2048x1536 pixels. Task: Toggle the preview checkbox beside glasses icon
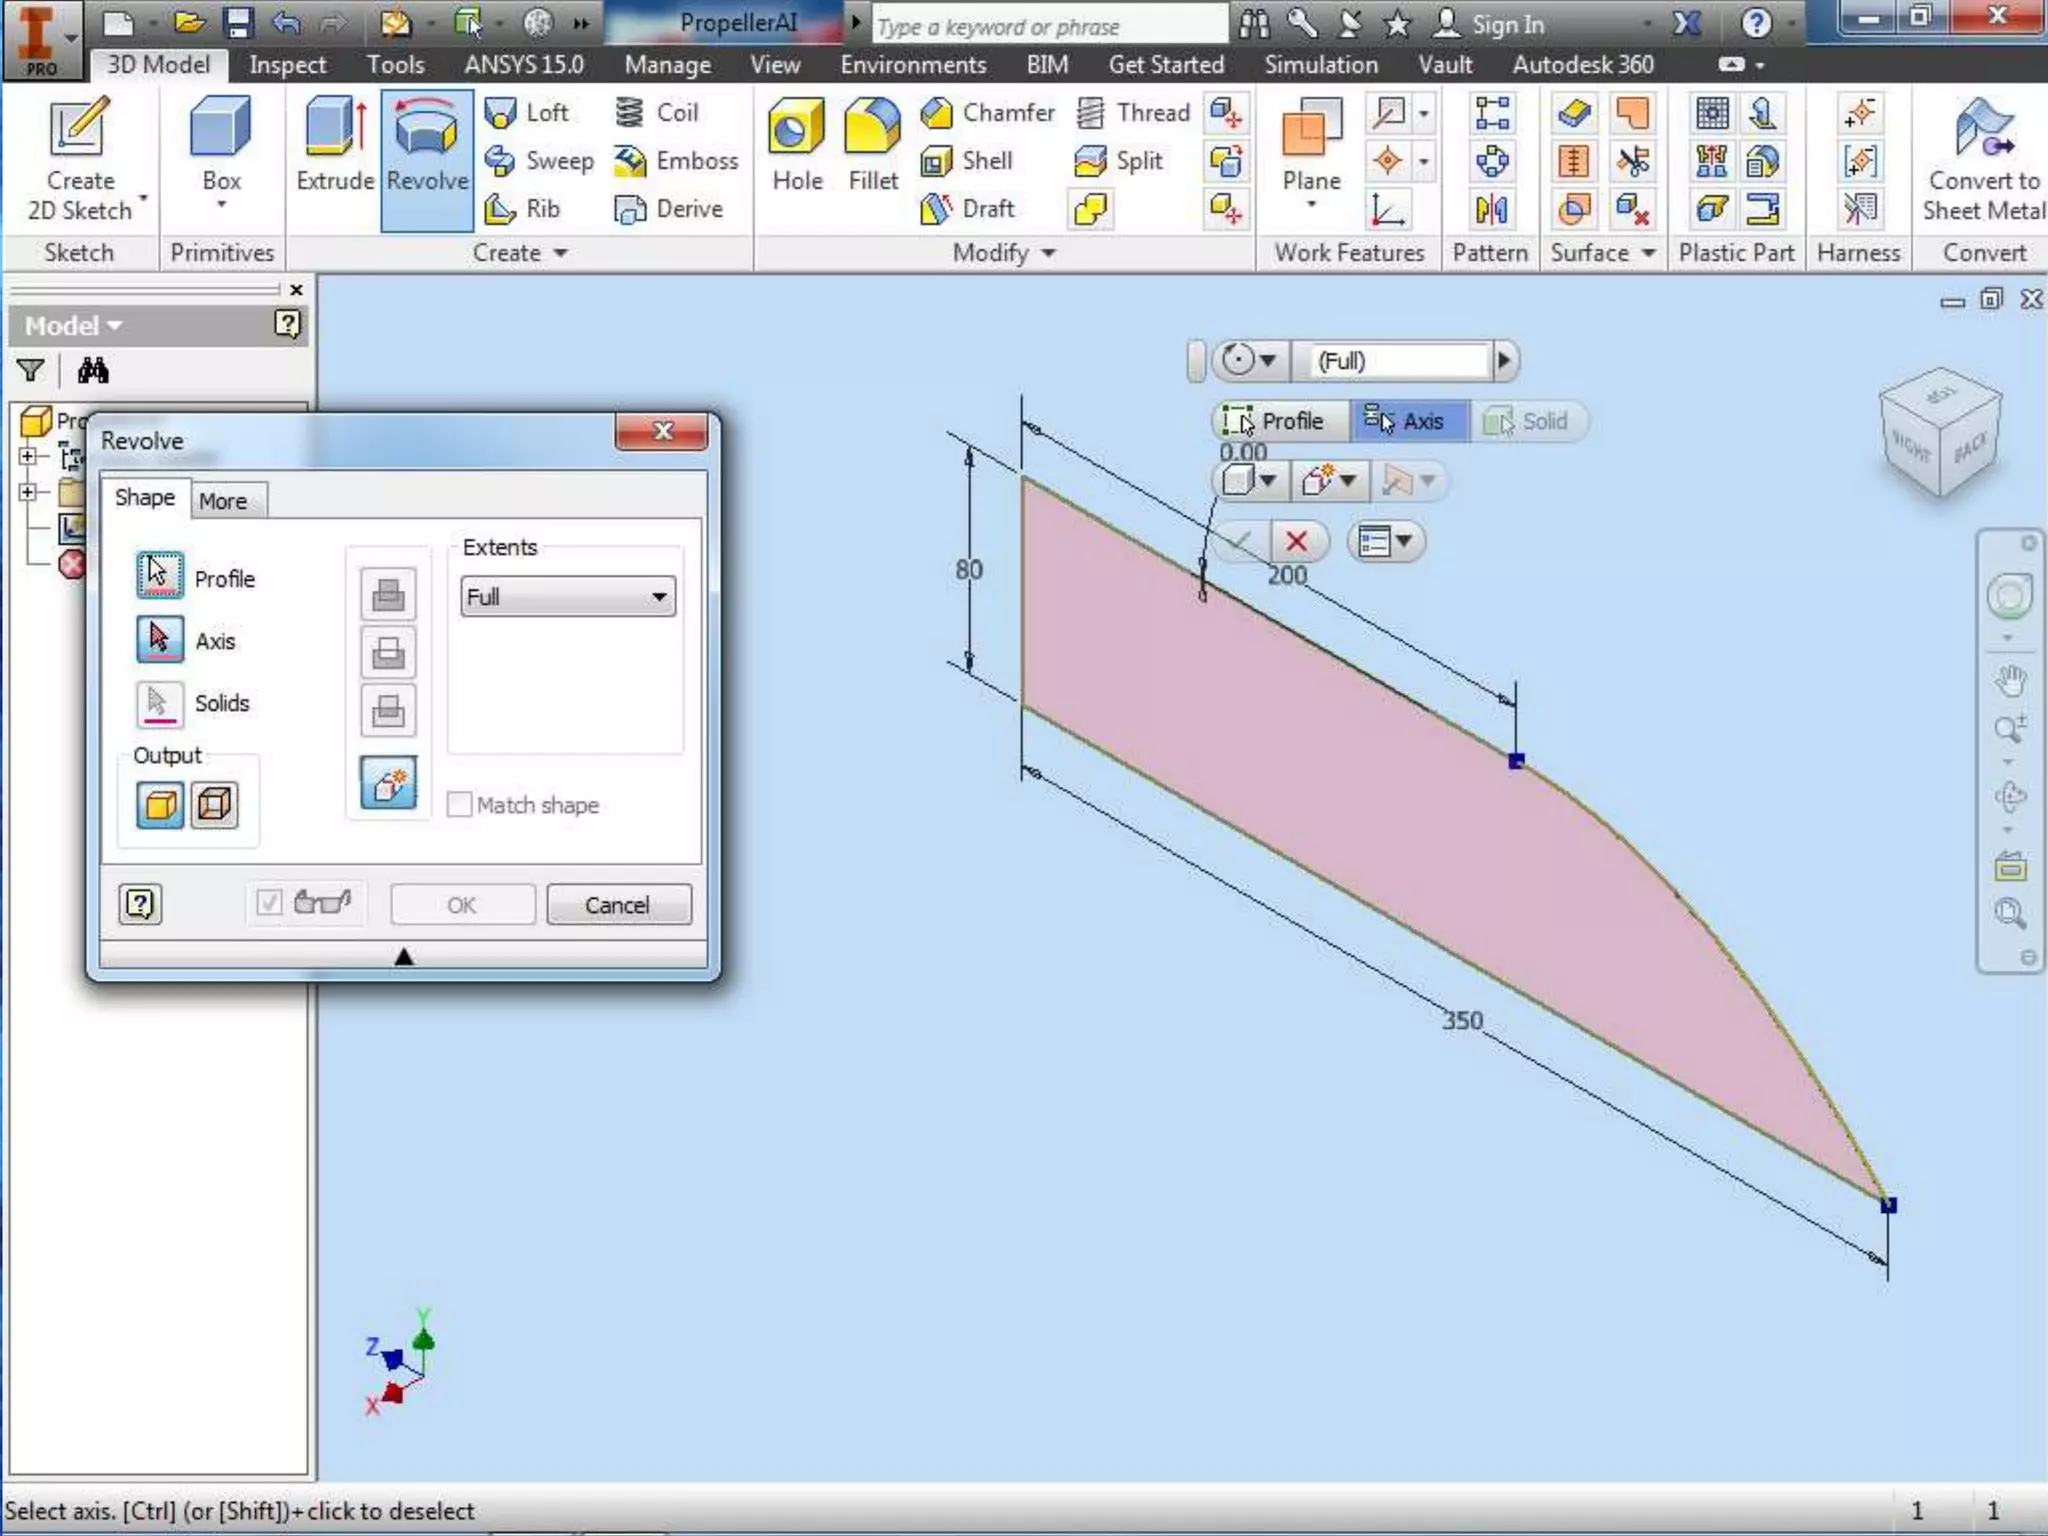pyautogui.click(x=269, y=904)
